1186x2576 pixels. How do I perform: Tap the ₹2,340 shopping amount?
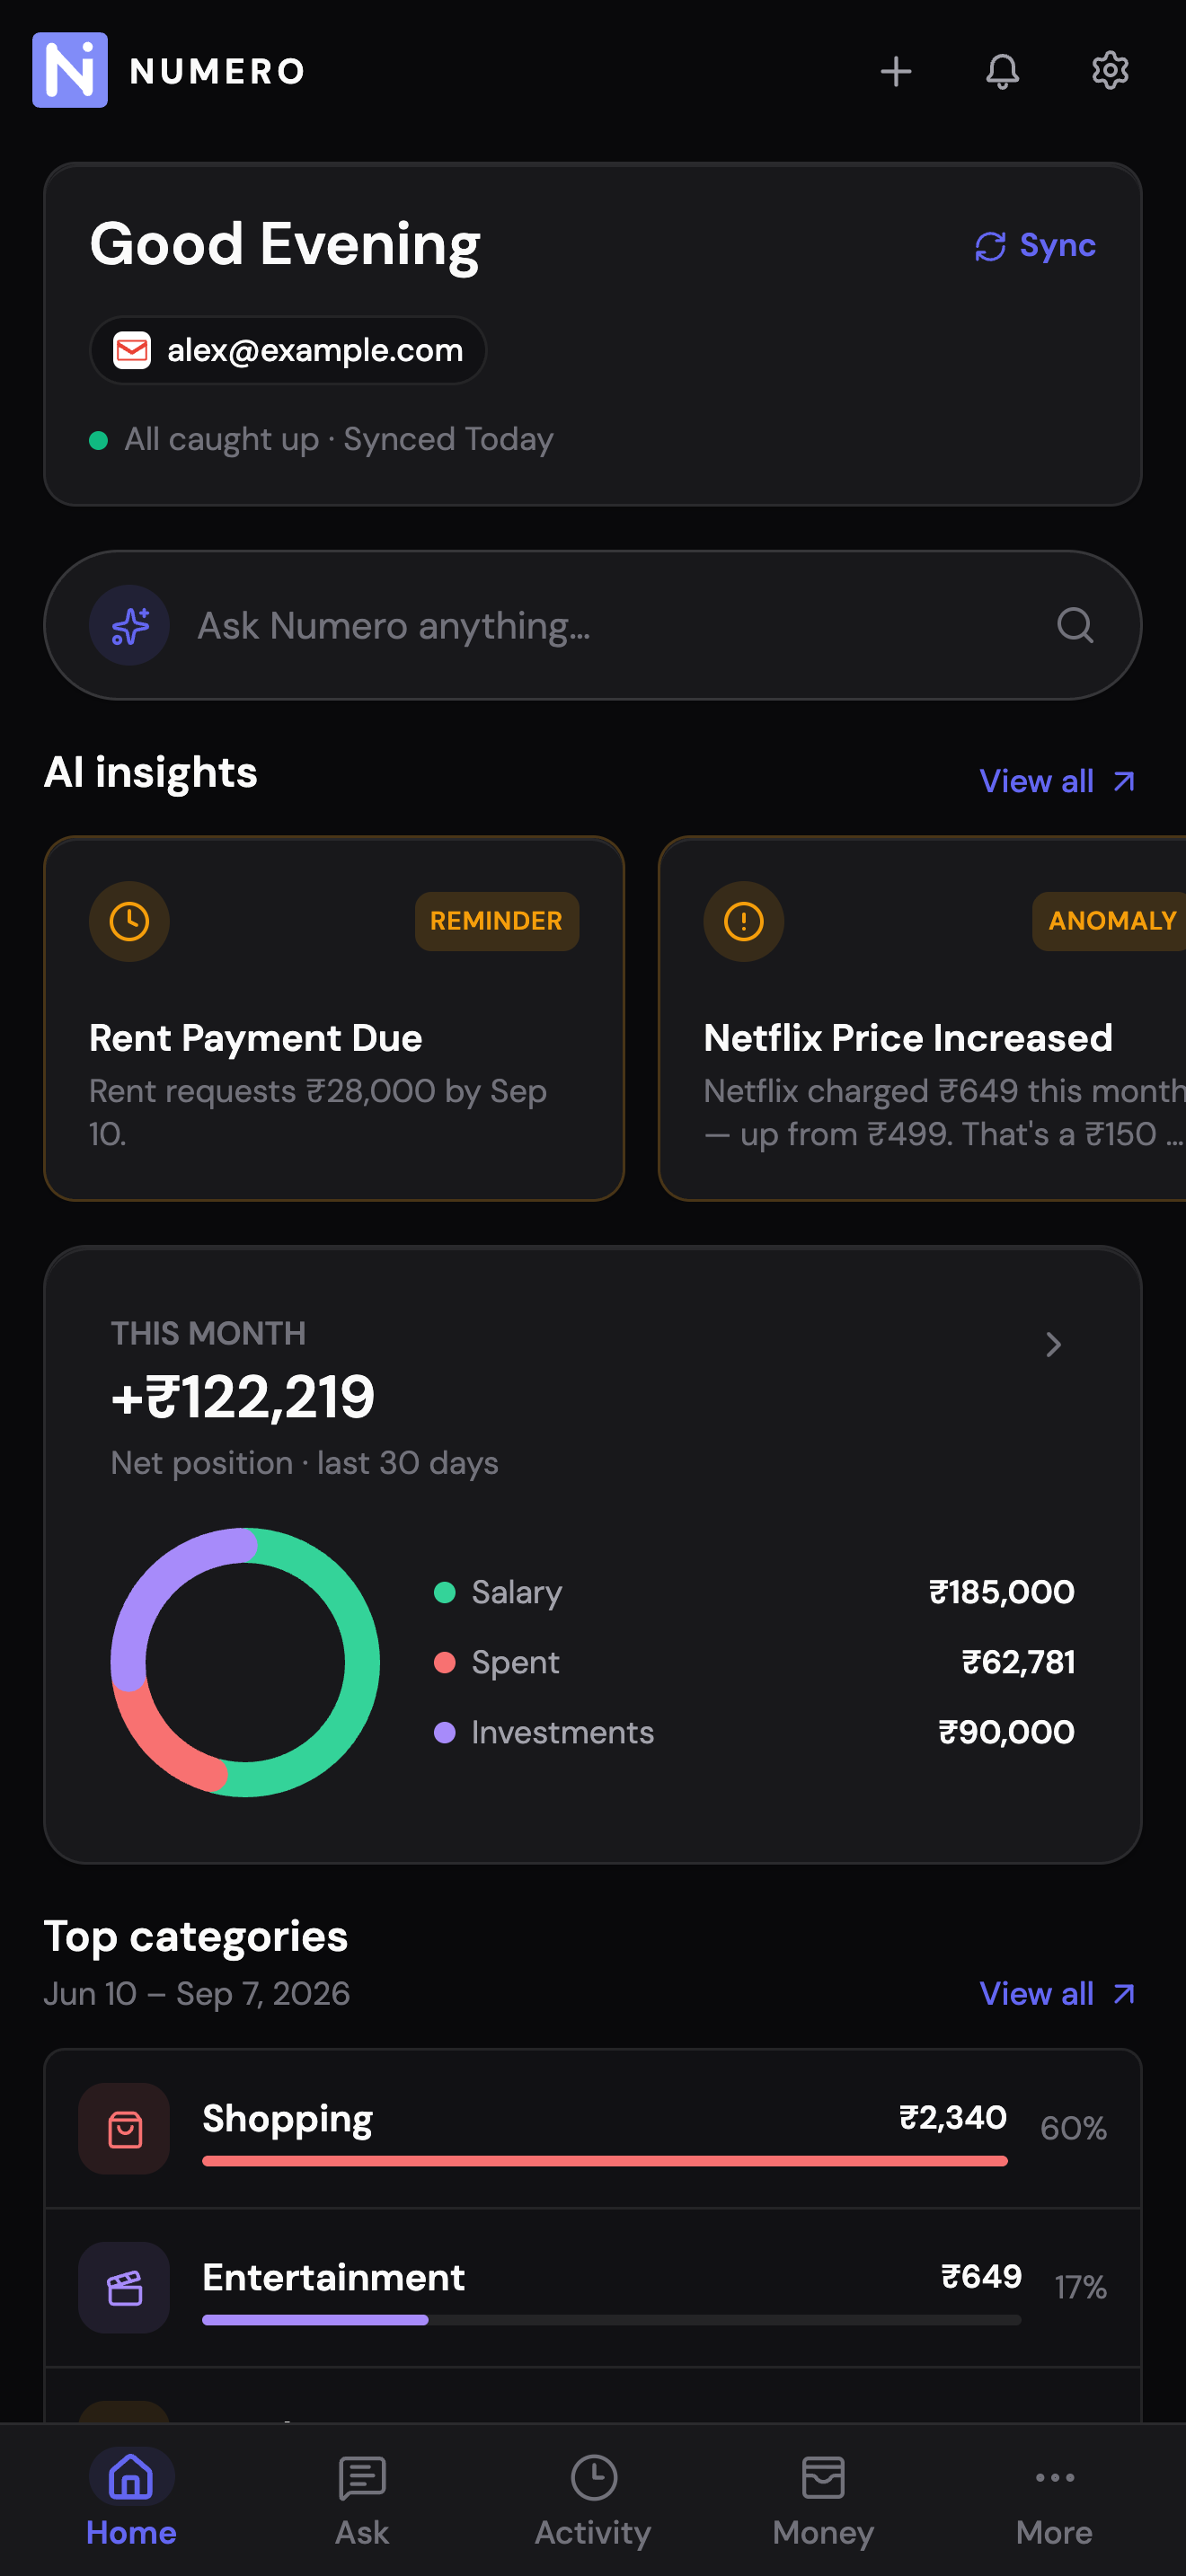(953, 2117)
